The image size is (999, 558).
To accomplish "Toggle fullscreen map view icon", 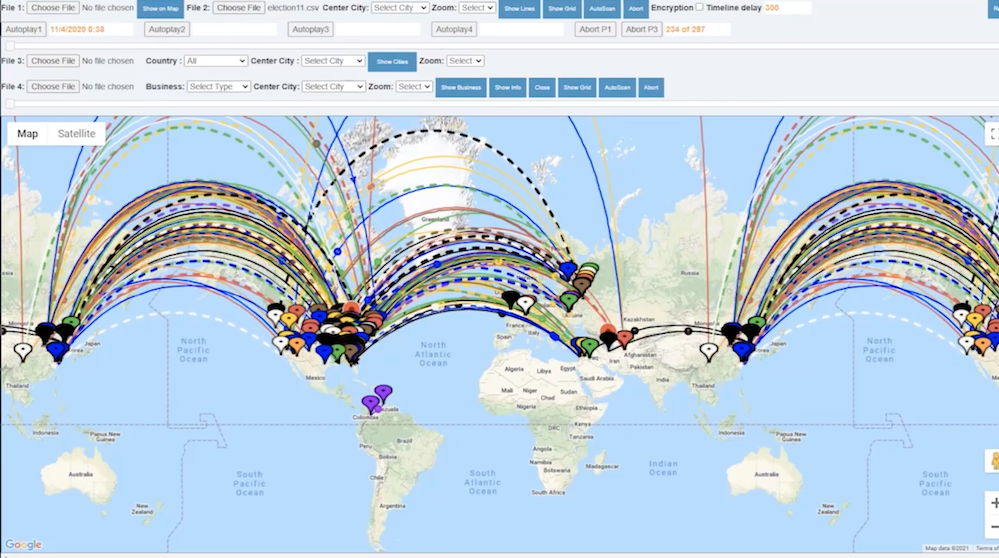I will [993, 133].
